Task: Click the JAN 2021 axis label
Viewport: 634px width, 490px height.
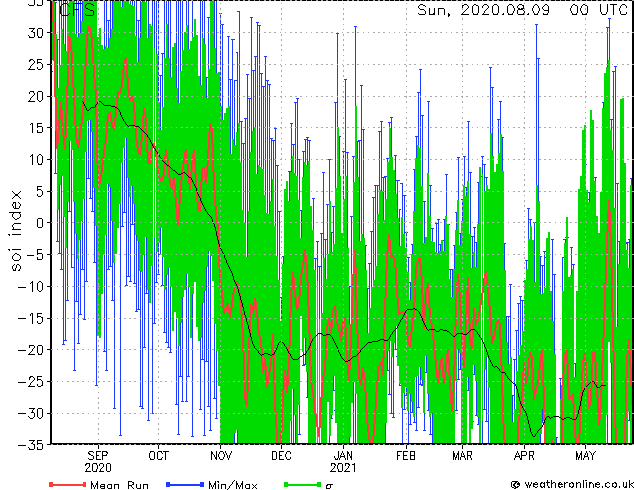Action: point(343,462)
